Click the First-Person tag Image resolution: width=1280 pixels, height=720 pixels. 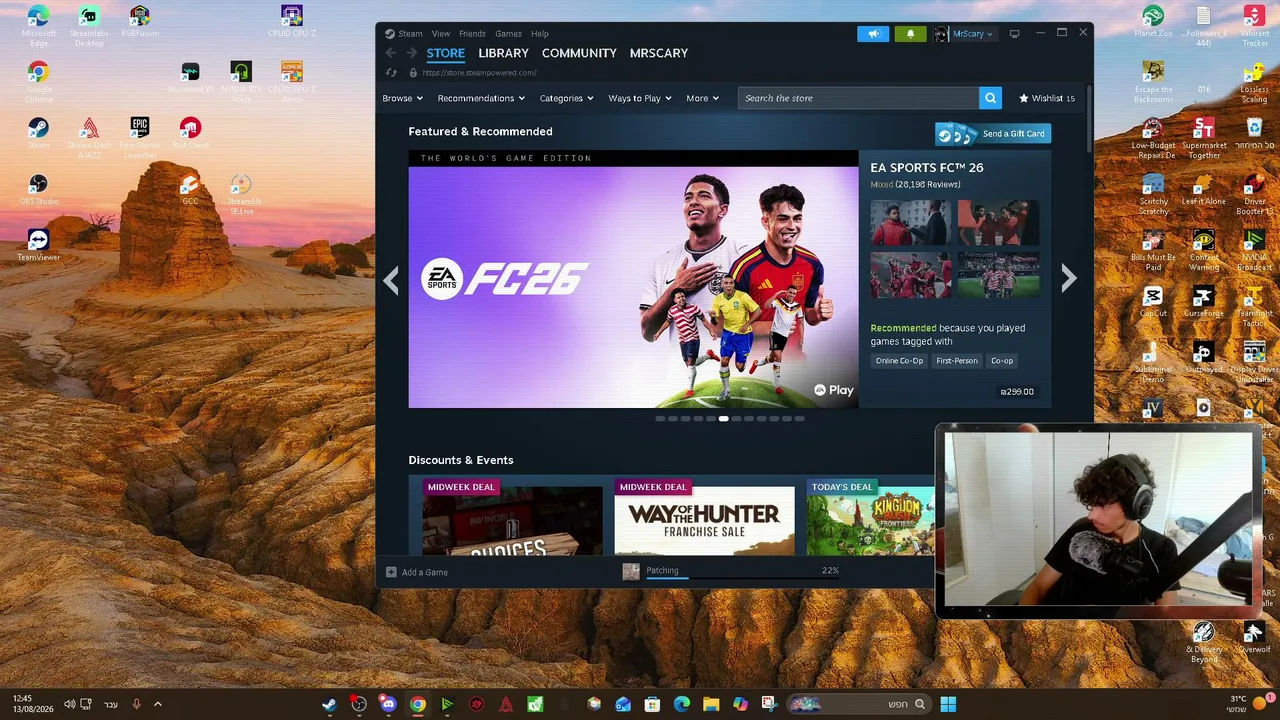pyautogui.click(x=957, y=361)
